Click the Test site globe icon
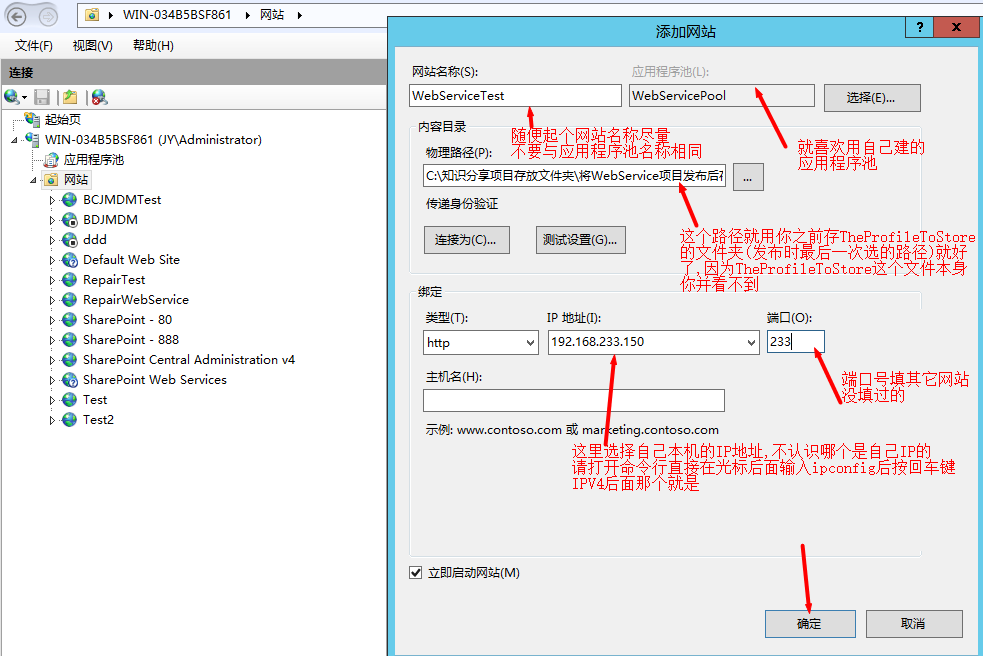The image size is (983, 656). [70, 400]
